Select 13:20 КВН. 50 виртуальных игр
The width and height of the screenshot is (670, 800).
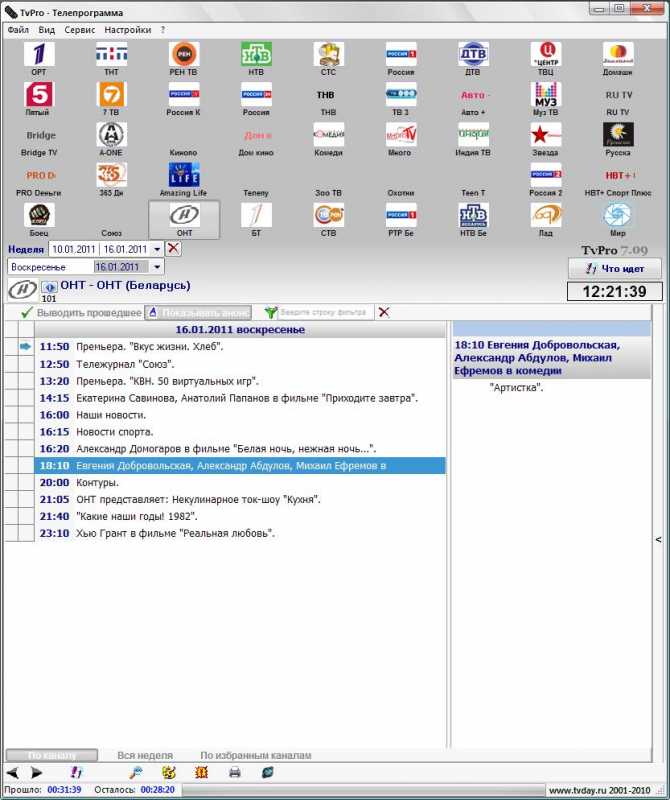[x=240, y=381]
